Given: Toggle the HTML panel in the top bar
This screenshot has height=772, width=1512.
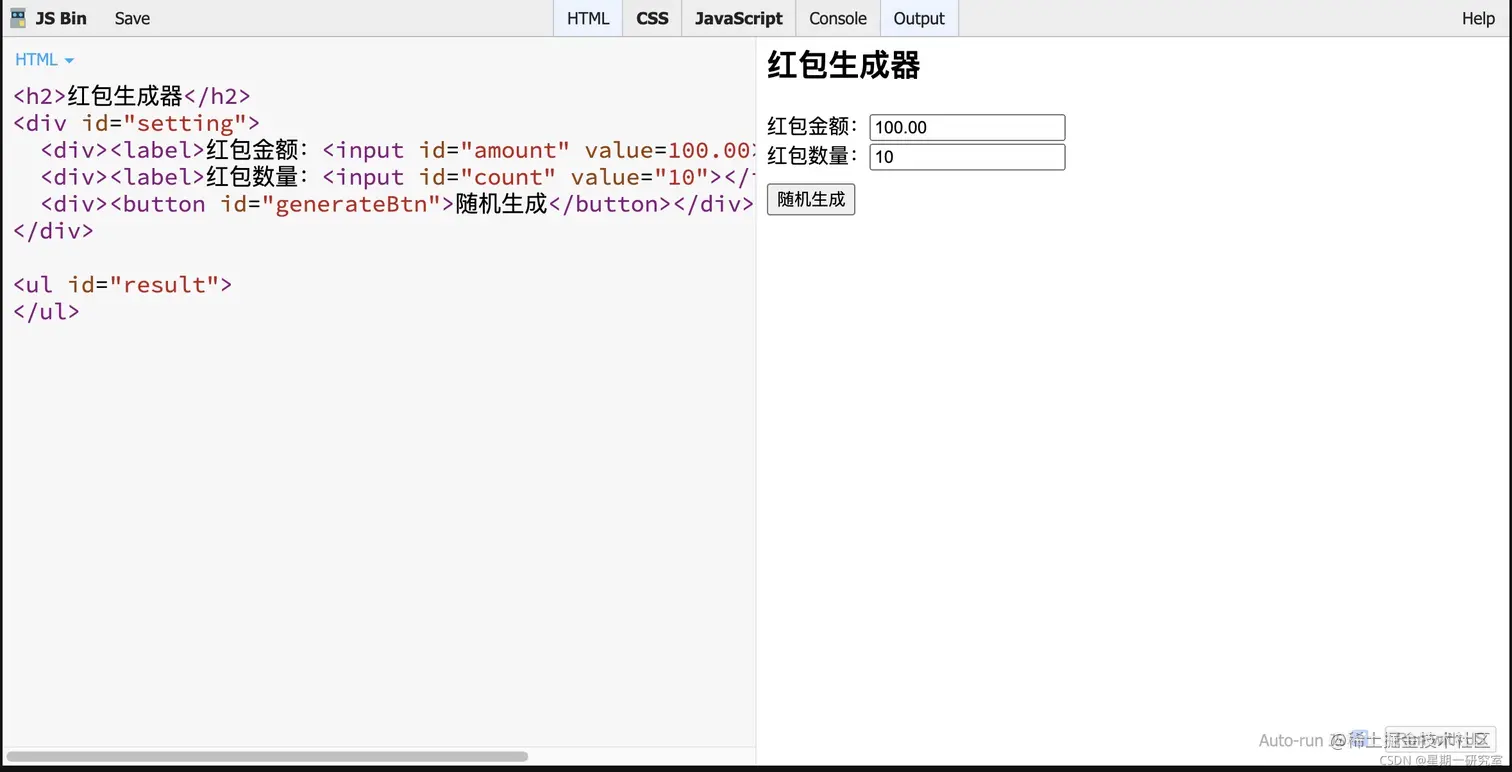Looking at the screenshot, I should 587,18.
